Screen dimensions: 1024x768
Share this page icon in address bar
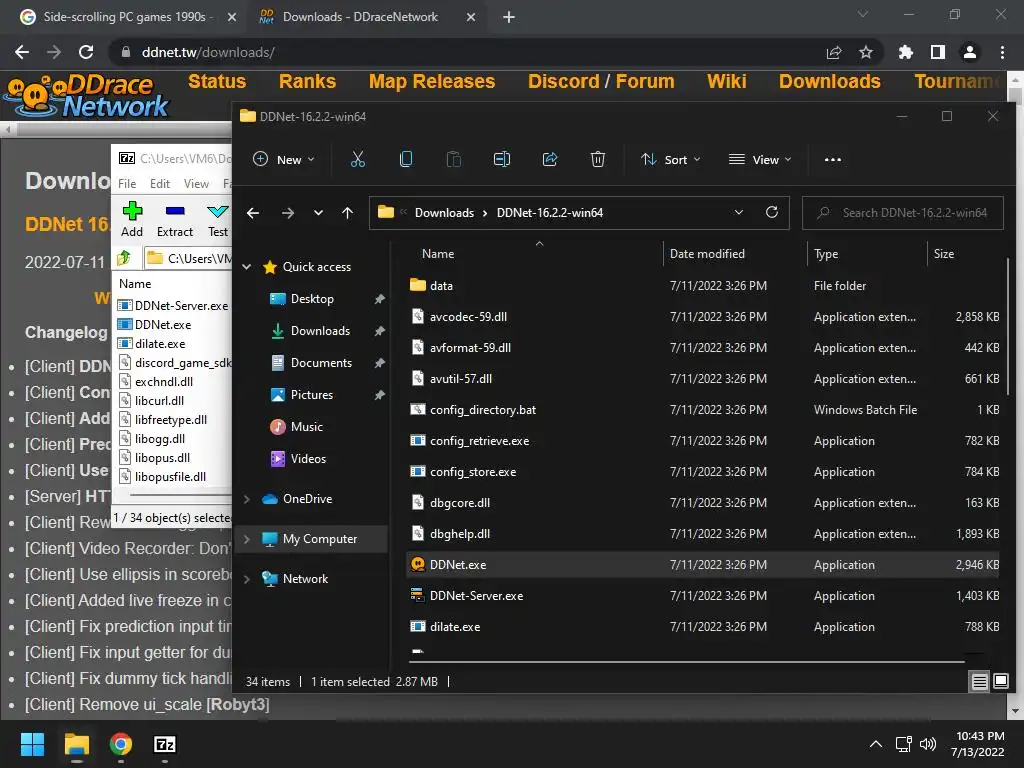coord(834,52)
